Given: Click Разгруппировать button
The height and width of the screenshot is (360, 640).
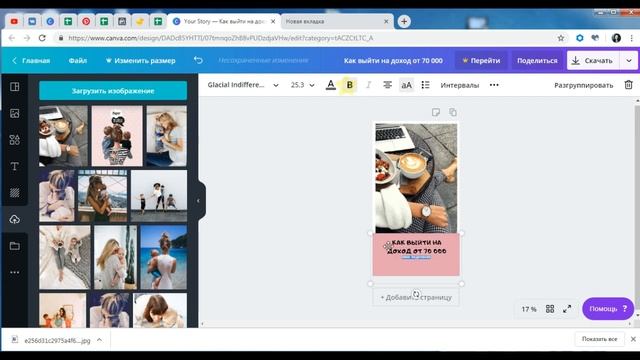Looking at the screenshot, I should pyautogui.click(x=583, y=85).
